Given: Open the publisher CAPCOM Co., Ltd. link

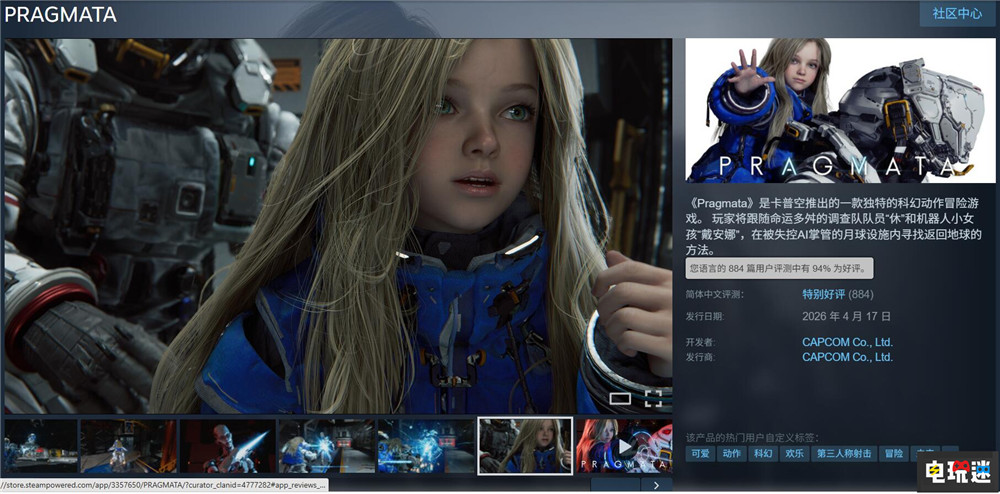Looking at the screenshot, I should pyautogui.click(x=847, y=357).
